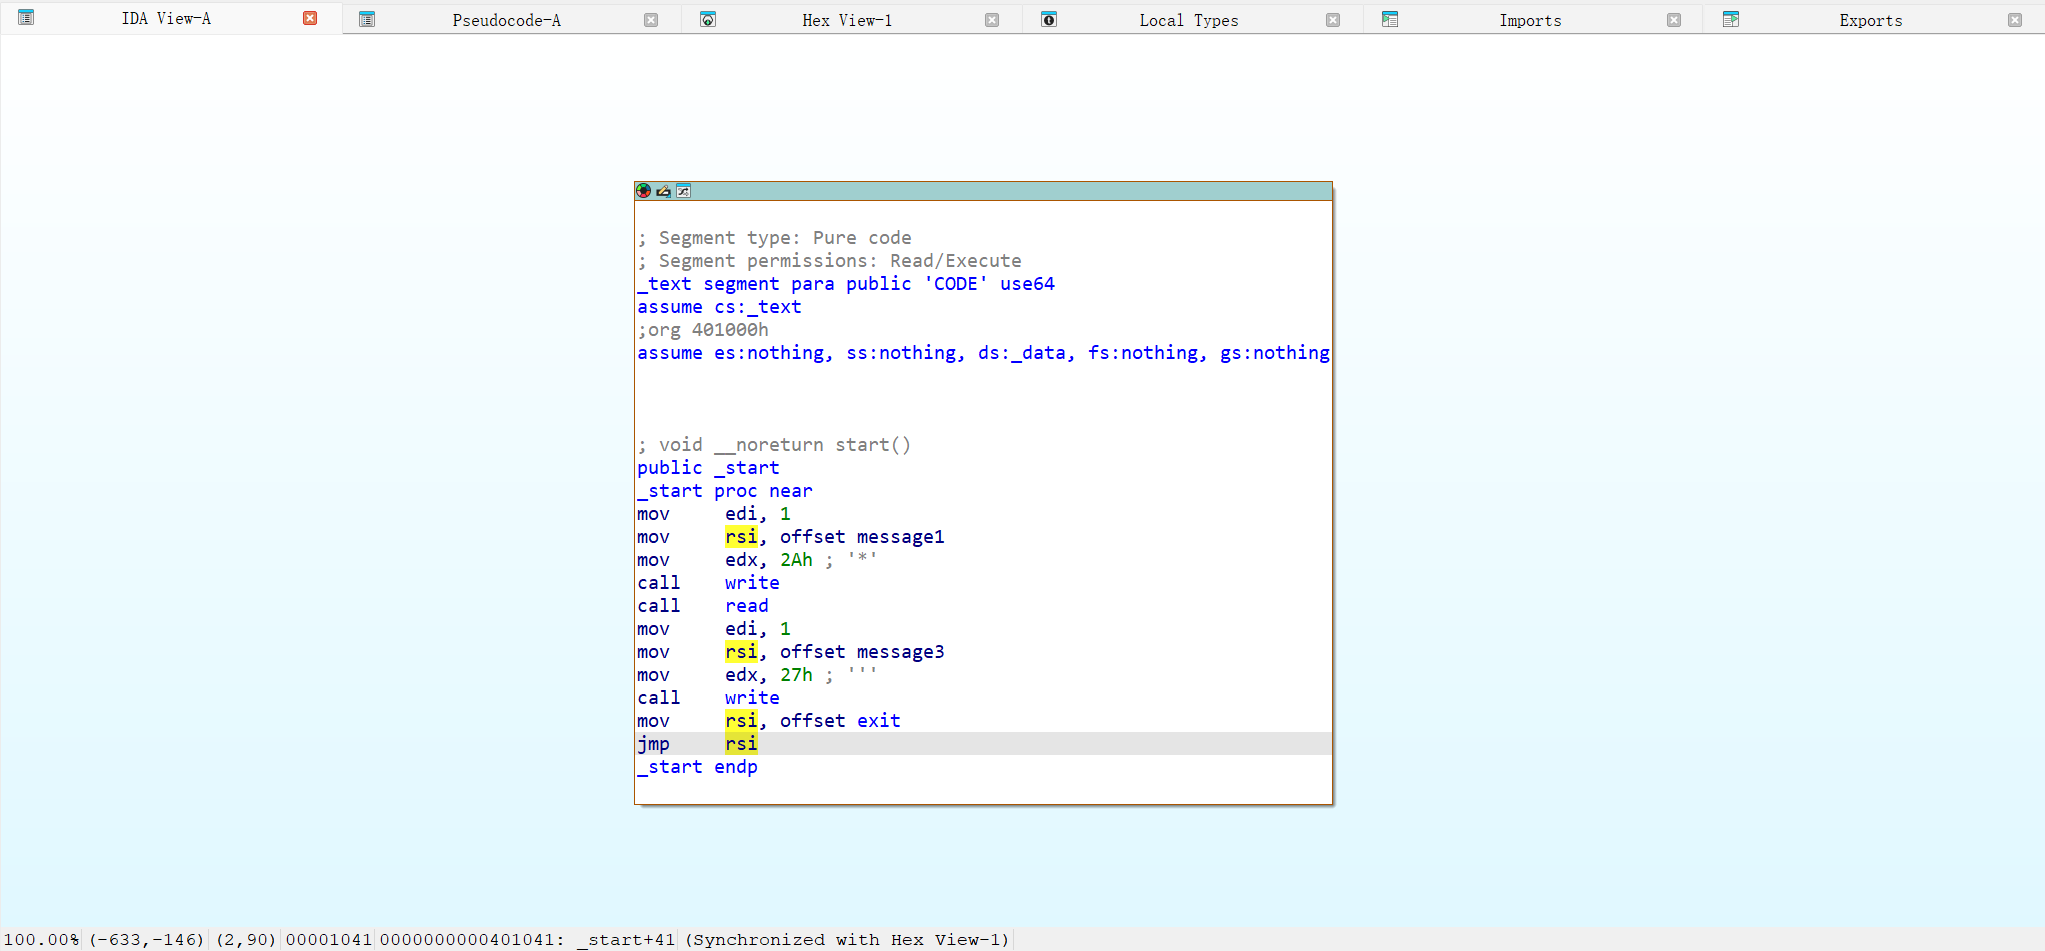Click the 'assume cs:_text' line

click(719, 307)
